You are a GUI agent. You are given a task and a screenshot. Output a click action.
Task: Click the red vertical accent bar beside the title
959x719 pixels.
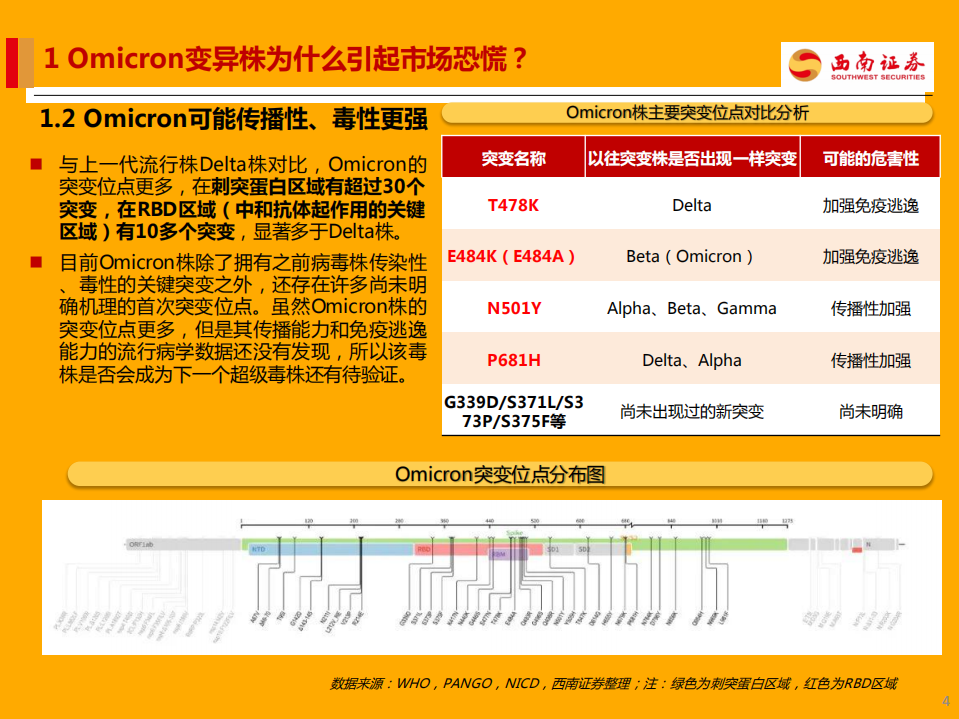(x=14, y=60)
